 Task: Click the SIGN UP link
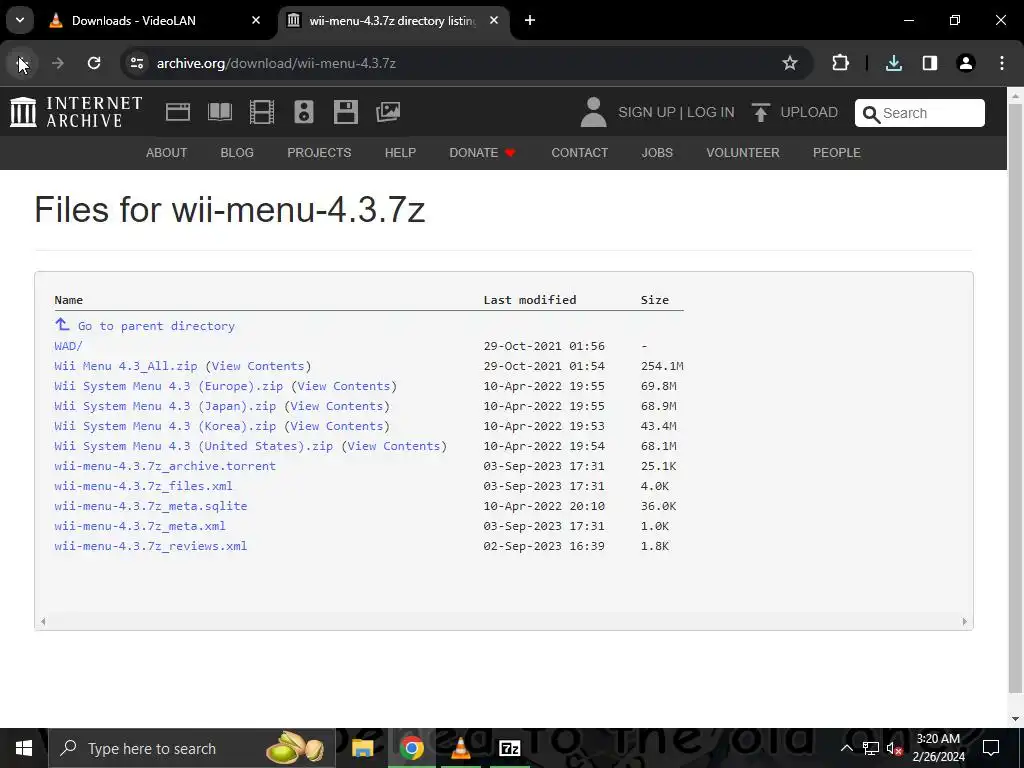647,112
